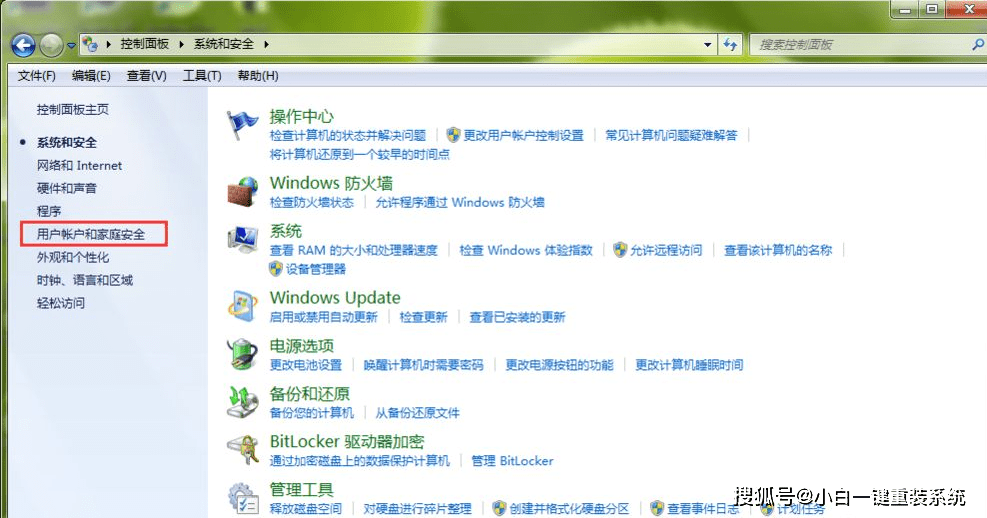Image resolution: width=987 pixels, height=518 pixels.
Task: Click shield icon beside 查看事件日志
Action: point(657,508)
